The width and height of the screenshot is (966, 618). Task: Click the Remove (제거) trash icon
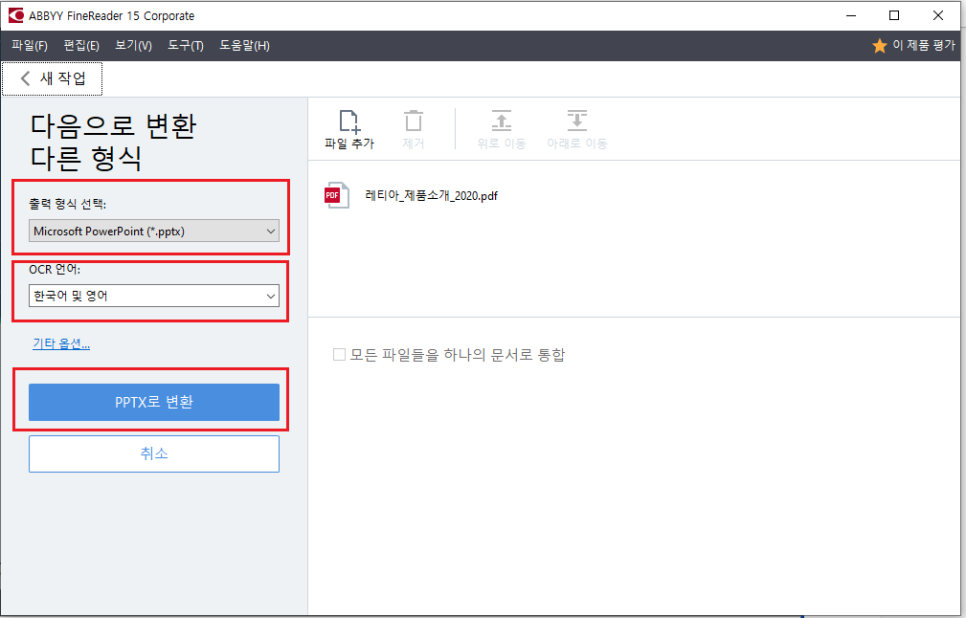(413, 121)
